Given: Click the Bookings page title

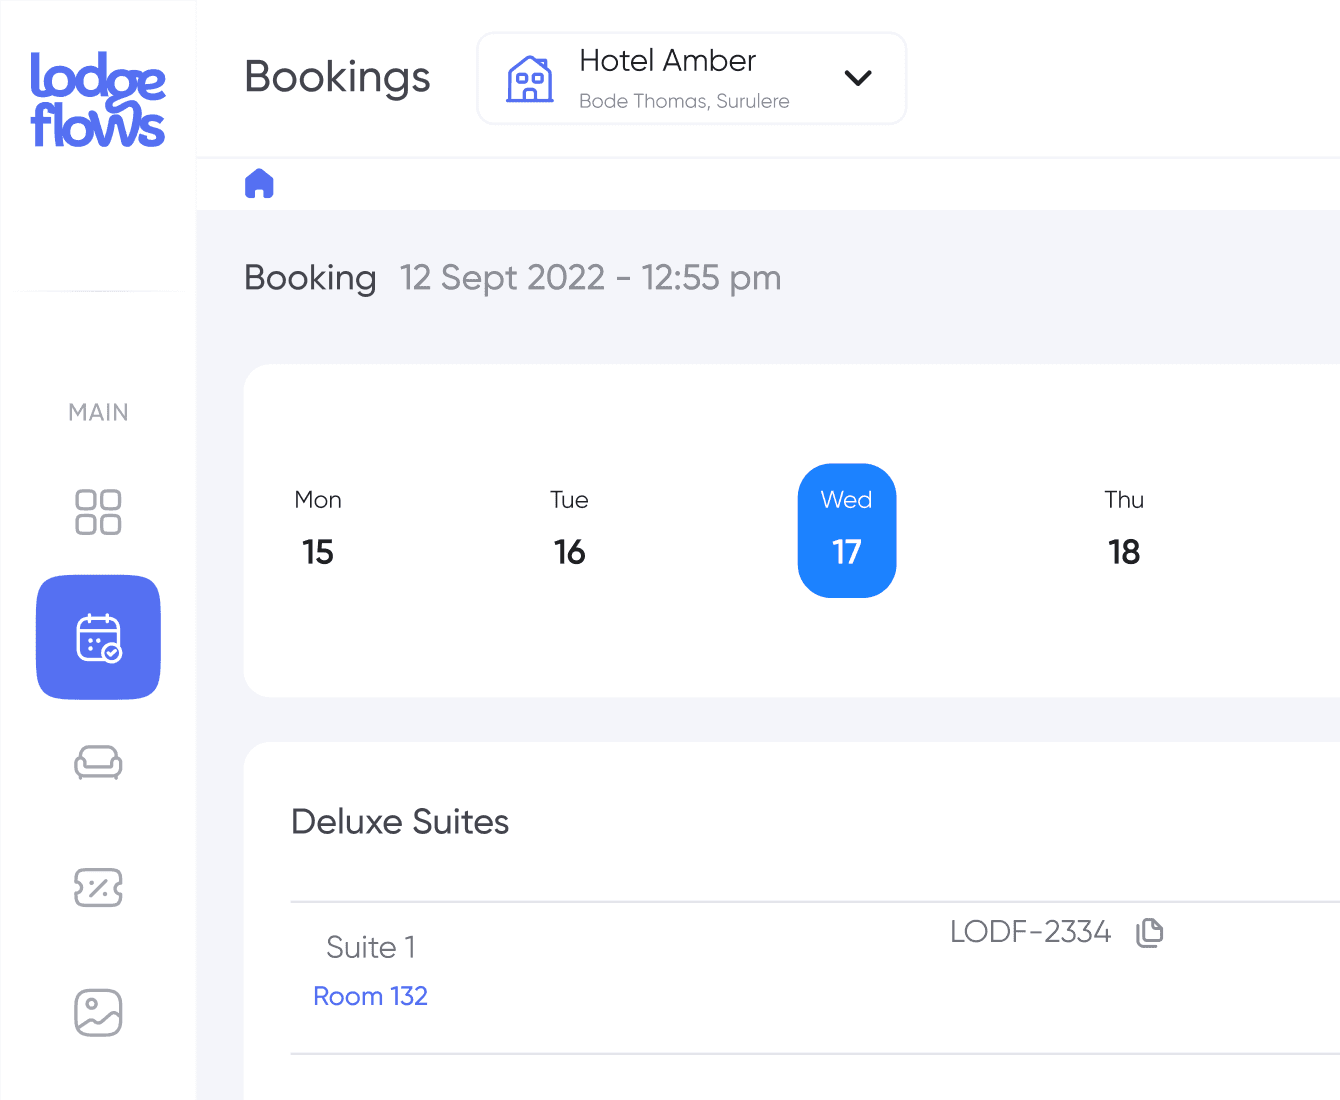Looking at the screenshot, I should point(337,77).
